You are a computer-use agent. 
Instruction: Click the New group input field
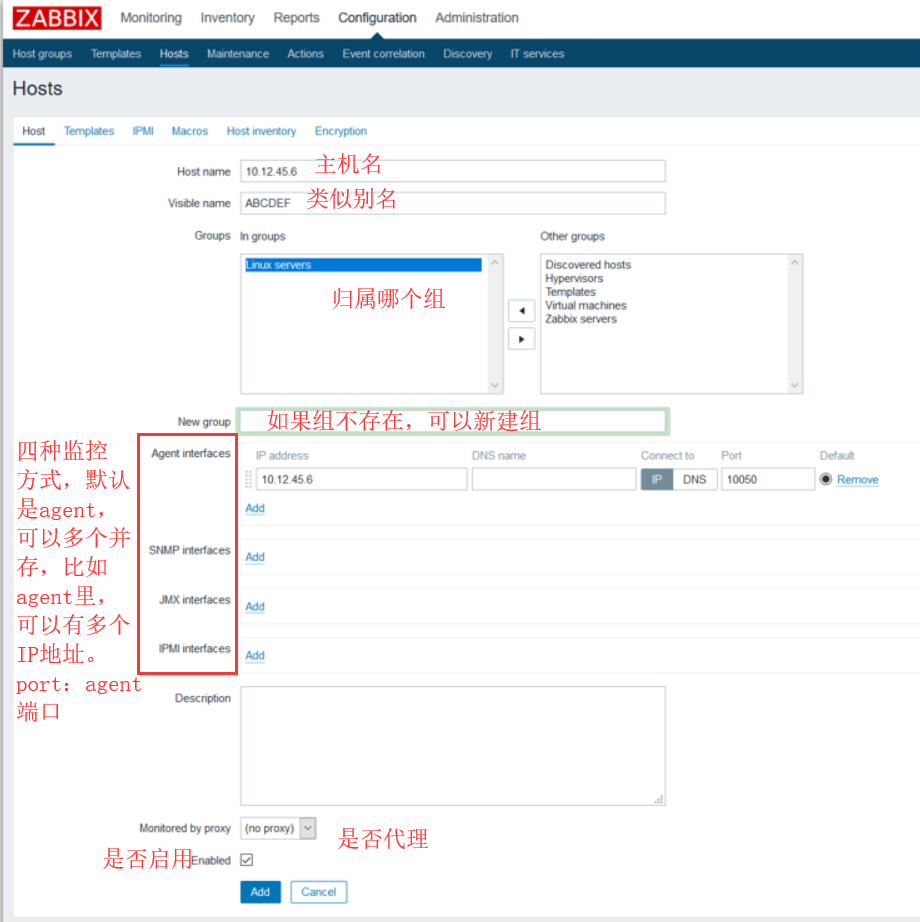(453, 421)
